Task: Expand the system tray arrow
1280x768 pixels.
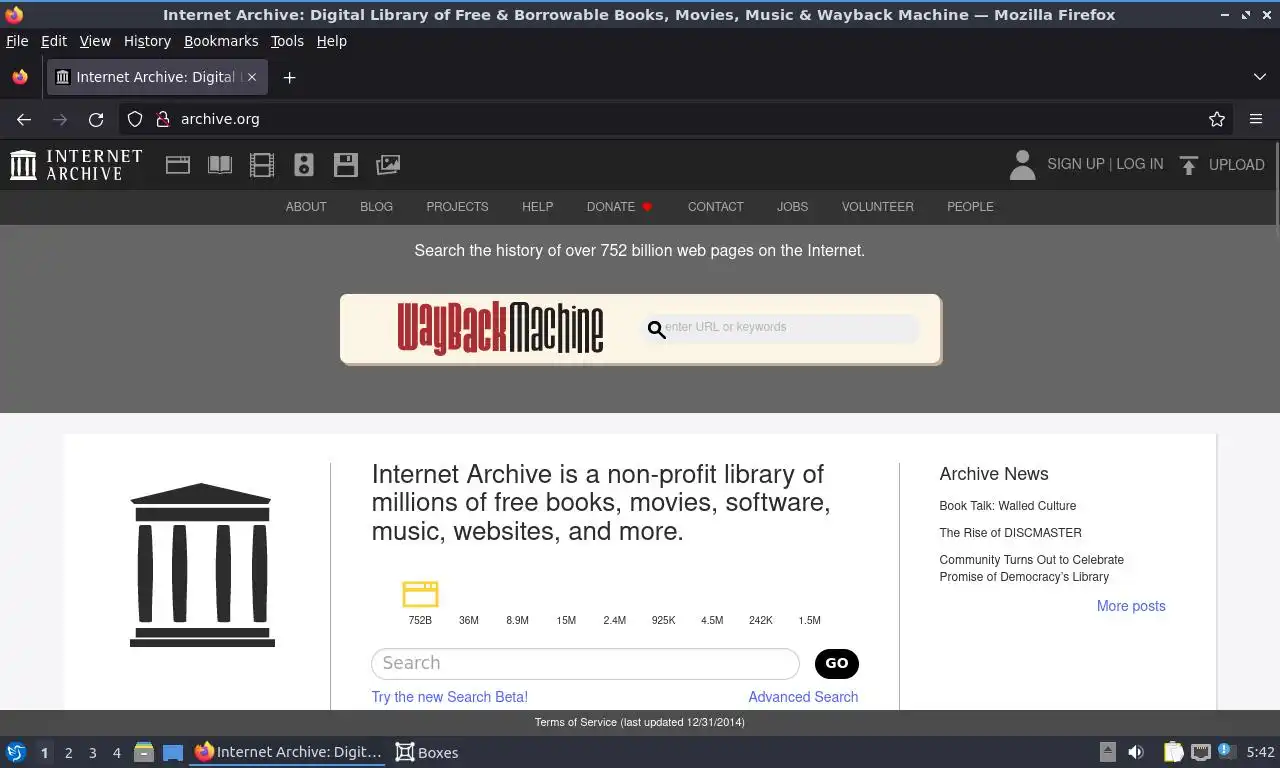Action: 1108,752
